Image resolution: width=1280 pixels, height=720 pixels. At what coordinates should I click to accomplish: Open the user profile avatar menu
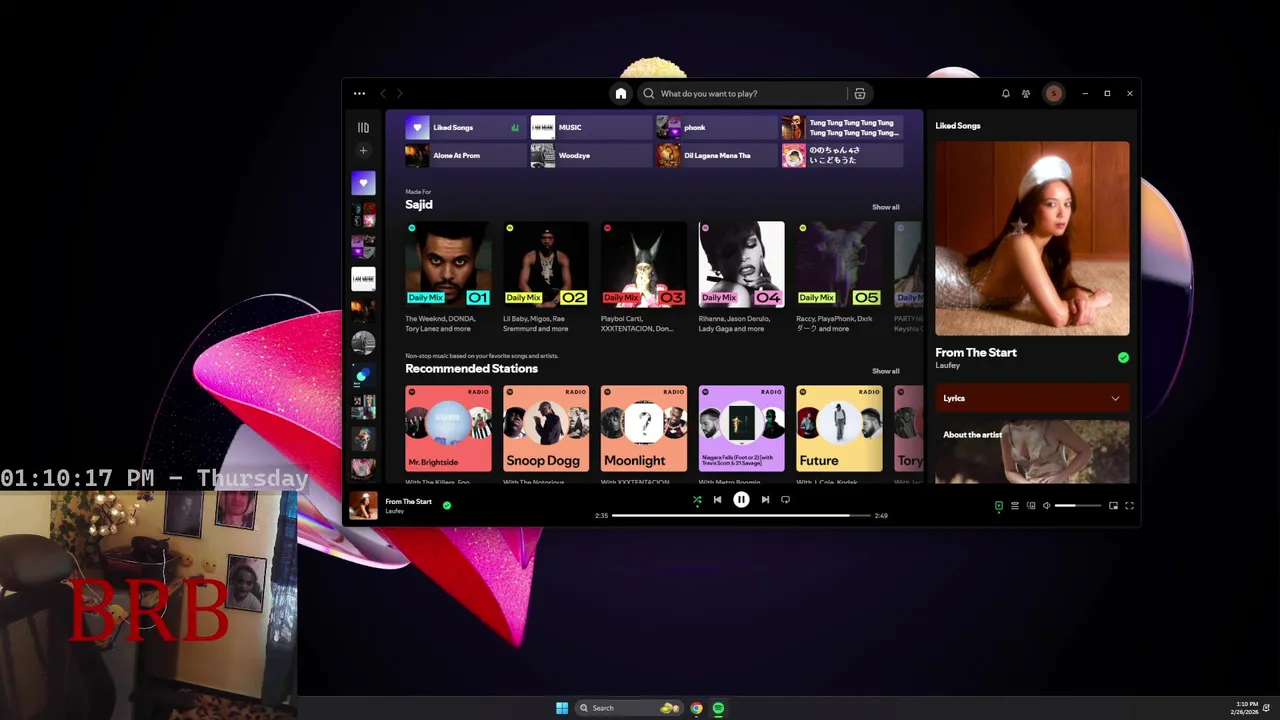[1053, 93]
